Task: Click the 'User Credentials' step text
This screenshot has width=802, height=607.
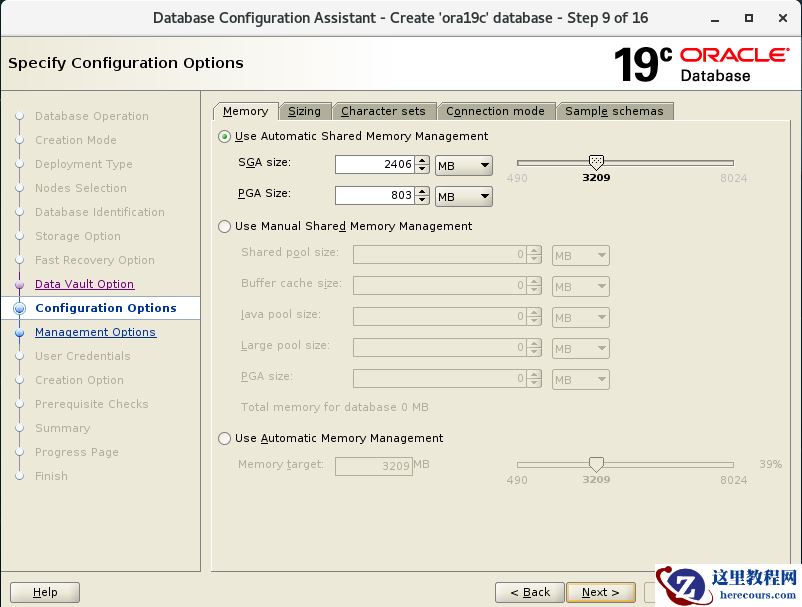Action: pyautogui.click(x=82, y=356)
